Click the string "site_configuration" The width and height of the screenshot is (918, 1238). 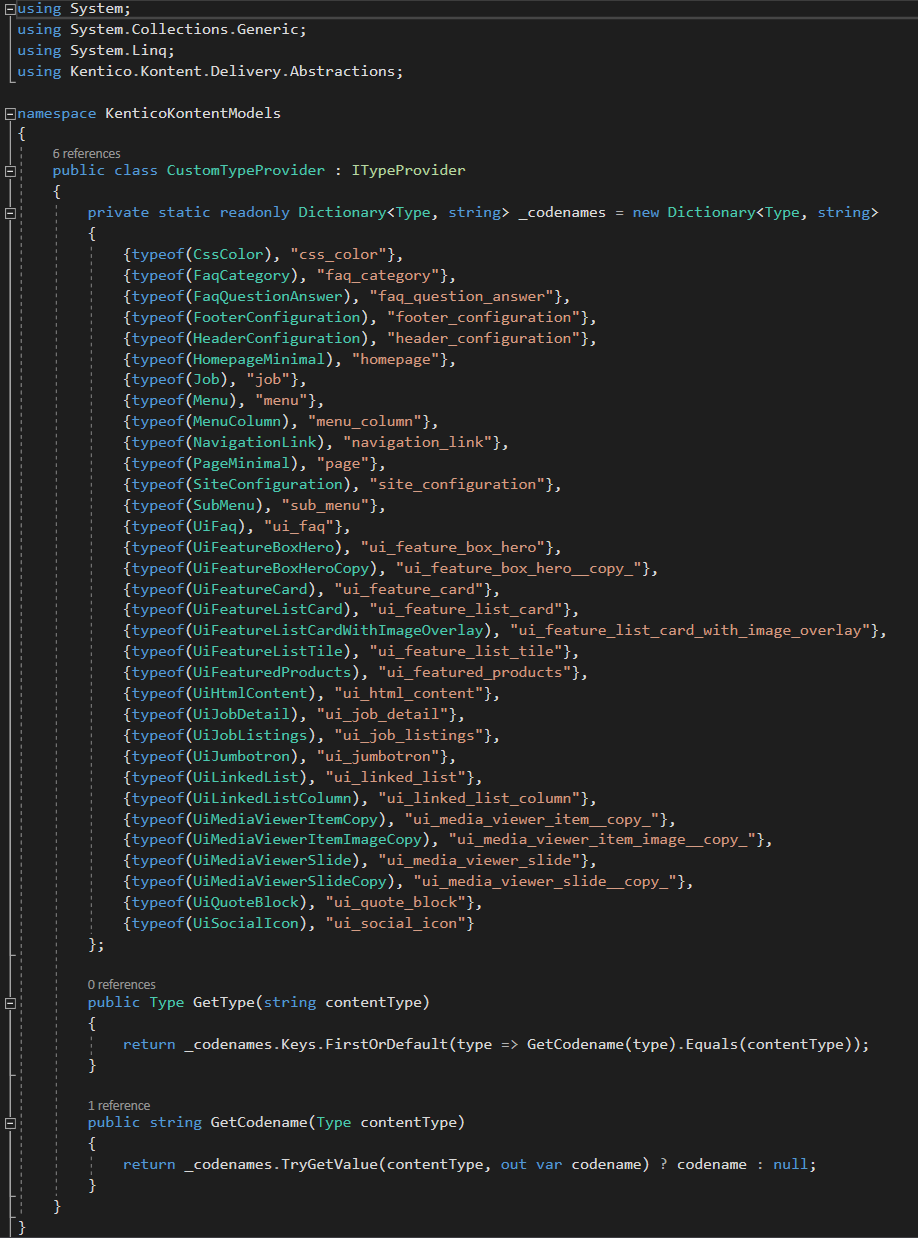coord(456,486)
